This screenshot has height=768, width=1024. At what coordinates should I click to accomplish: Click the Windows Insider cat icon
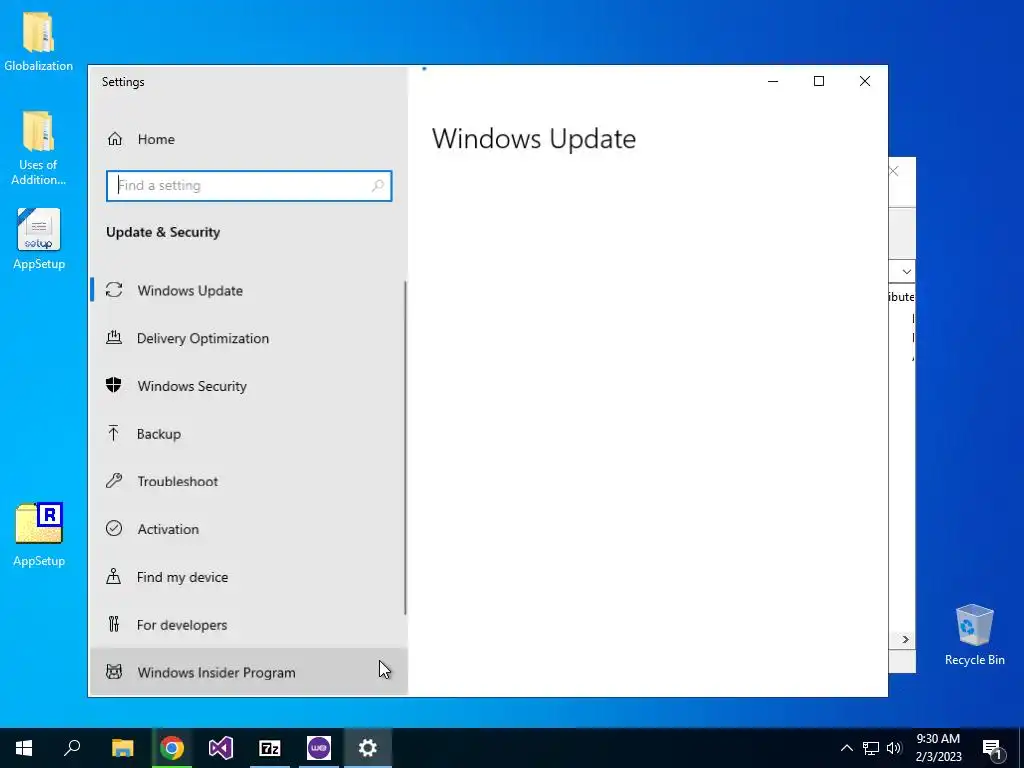114,672
